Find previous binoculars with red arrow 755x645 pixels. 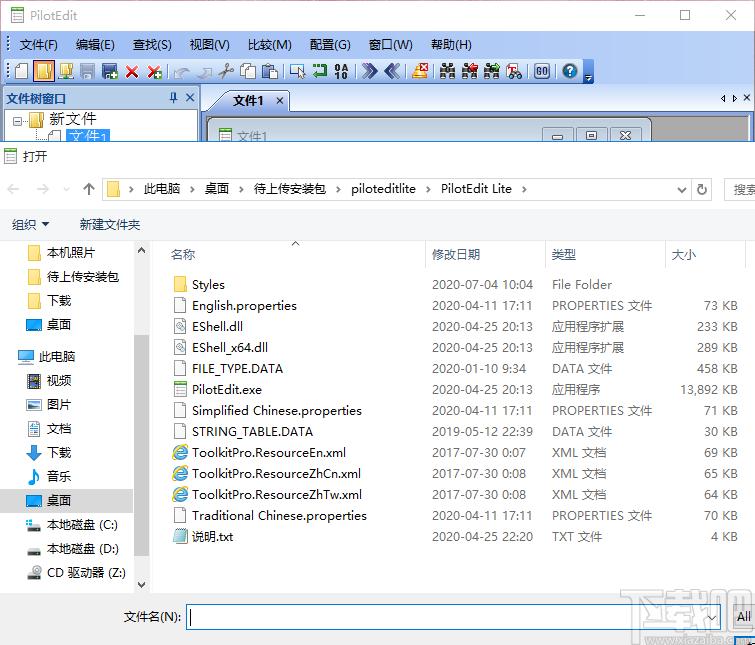point(469,71)
